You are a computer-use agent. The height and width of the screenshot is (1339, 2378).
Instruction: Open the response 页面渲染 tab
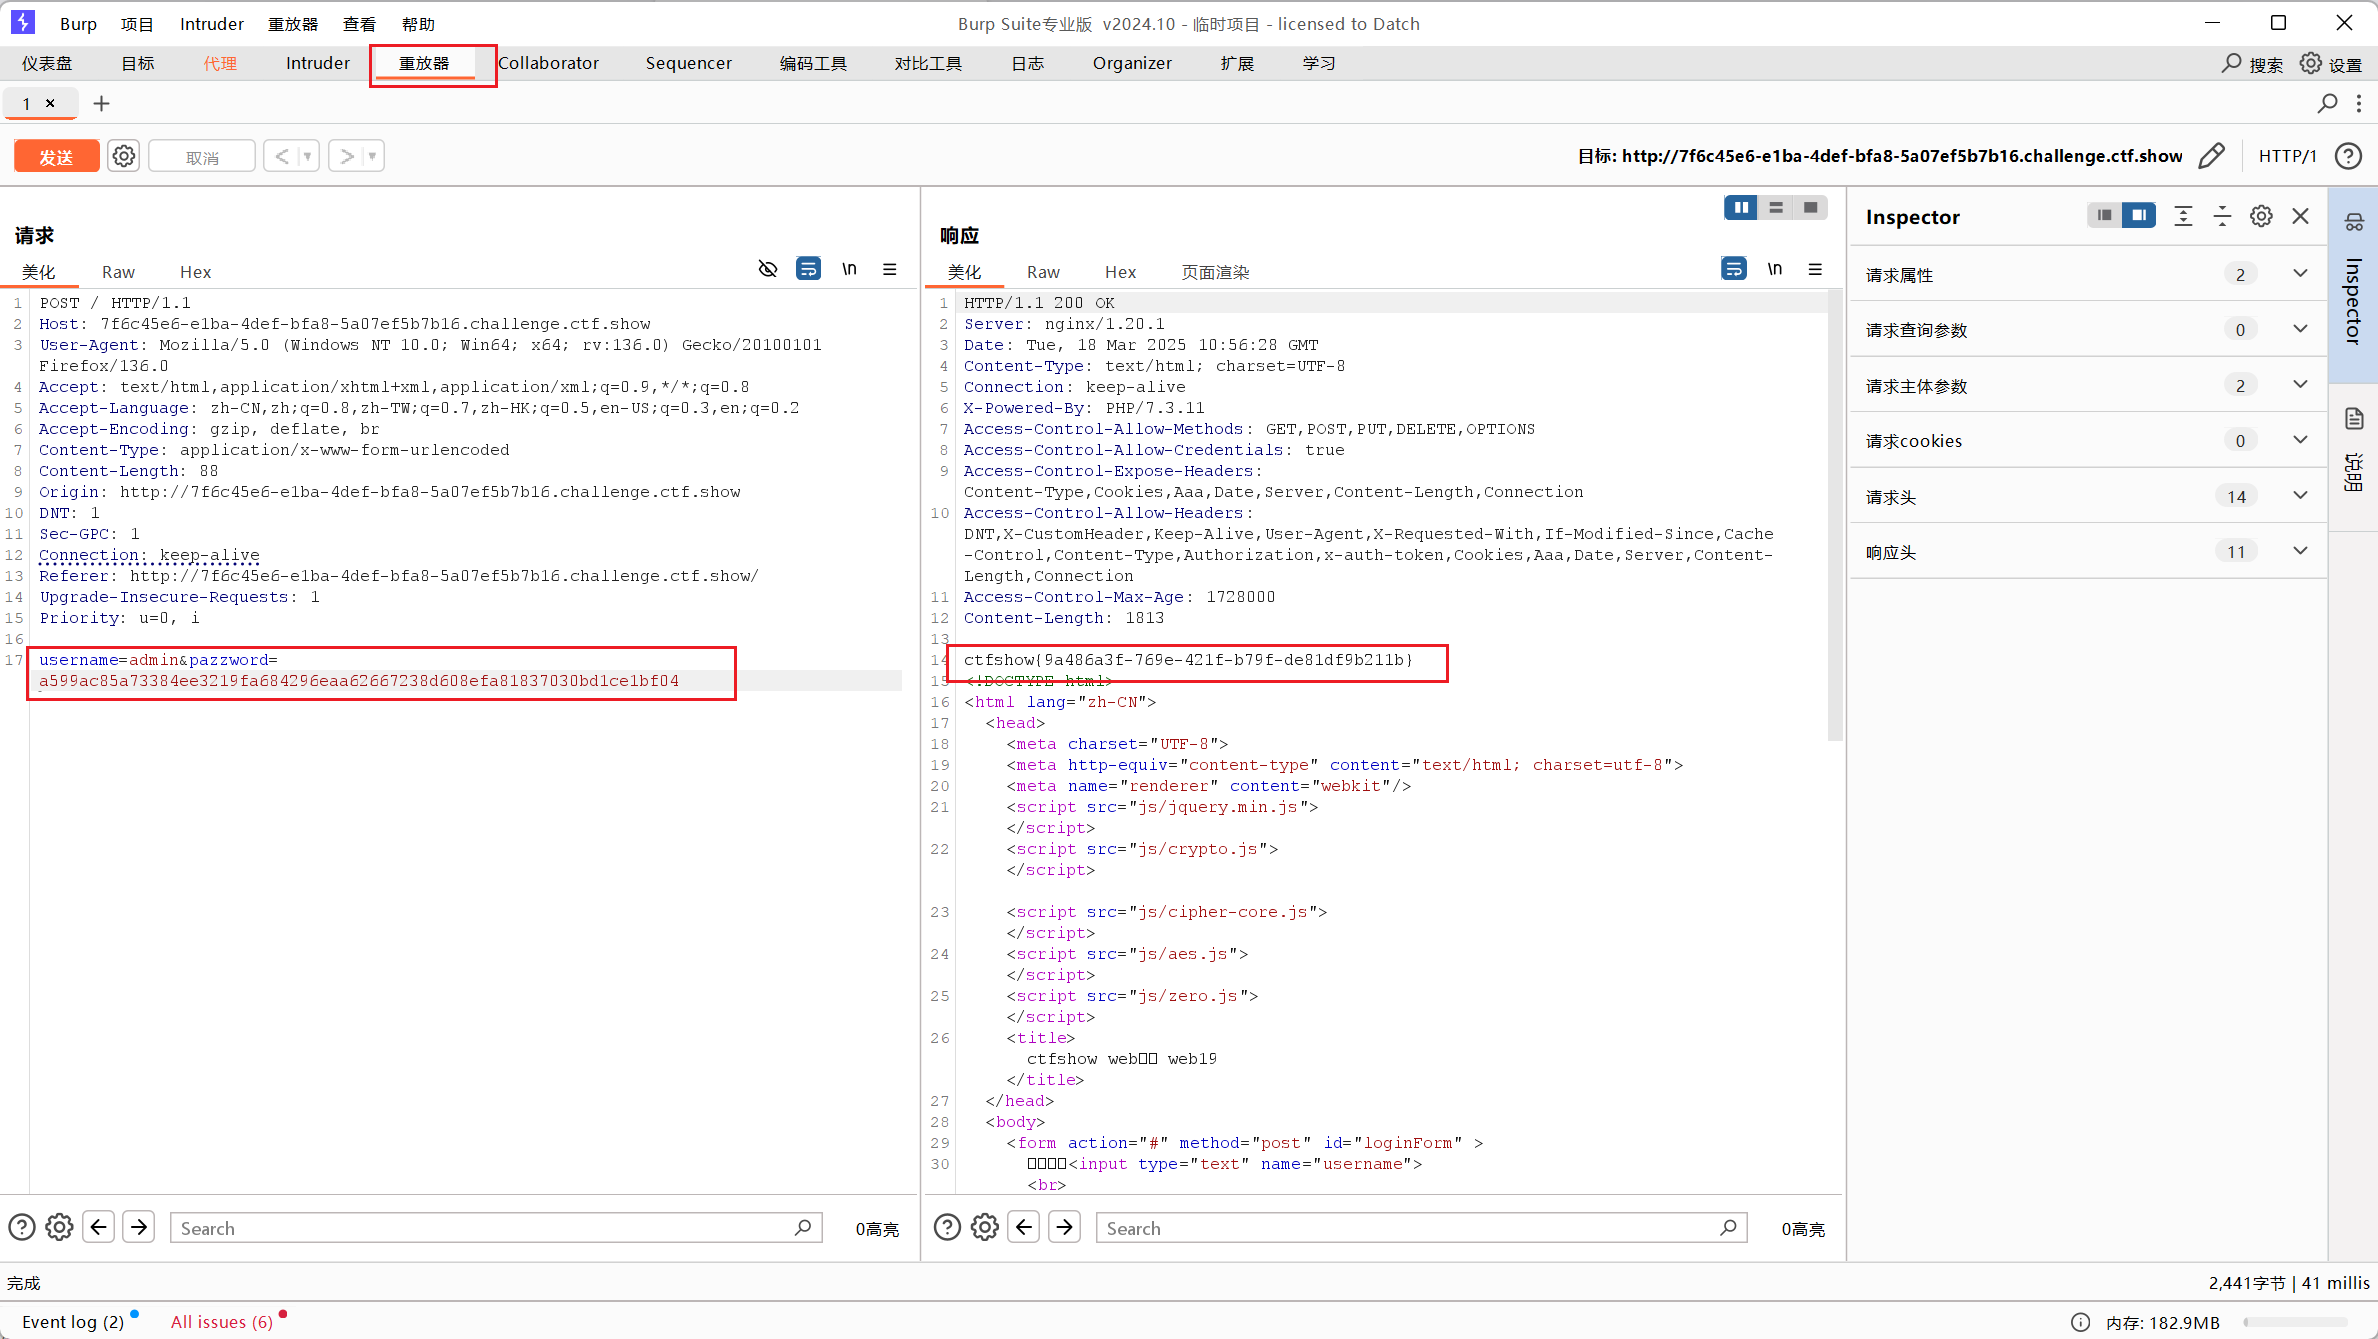tap(1214, 272)
